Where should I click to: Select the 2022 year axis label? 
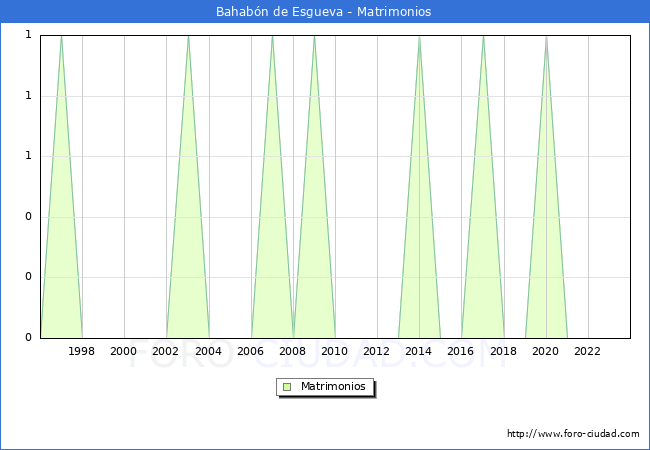click(588, 351)
